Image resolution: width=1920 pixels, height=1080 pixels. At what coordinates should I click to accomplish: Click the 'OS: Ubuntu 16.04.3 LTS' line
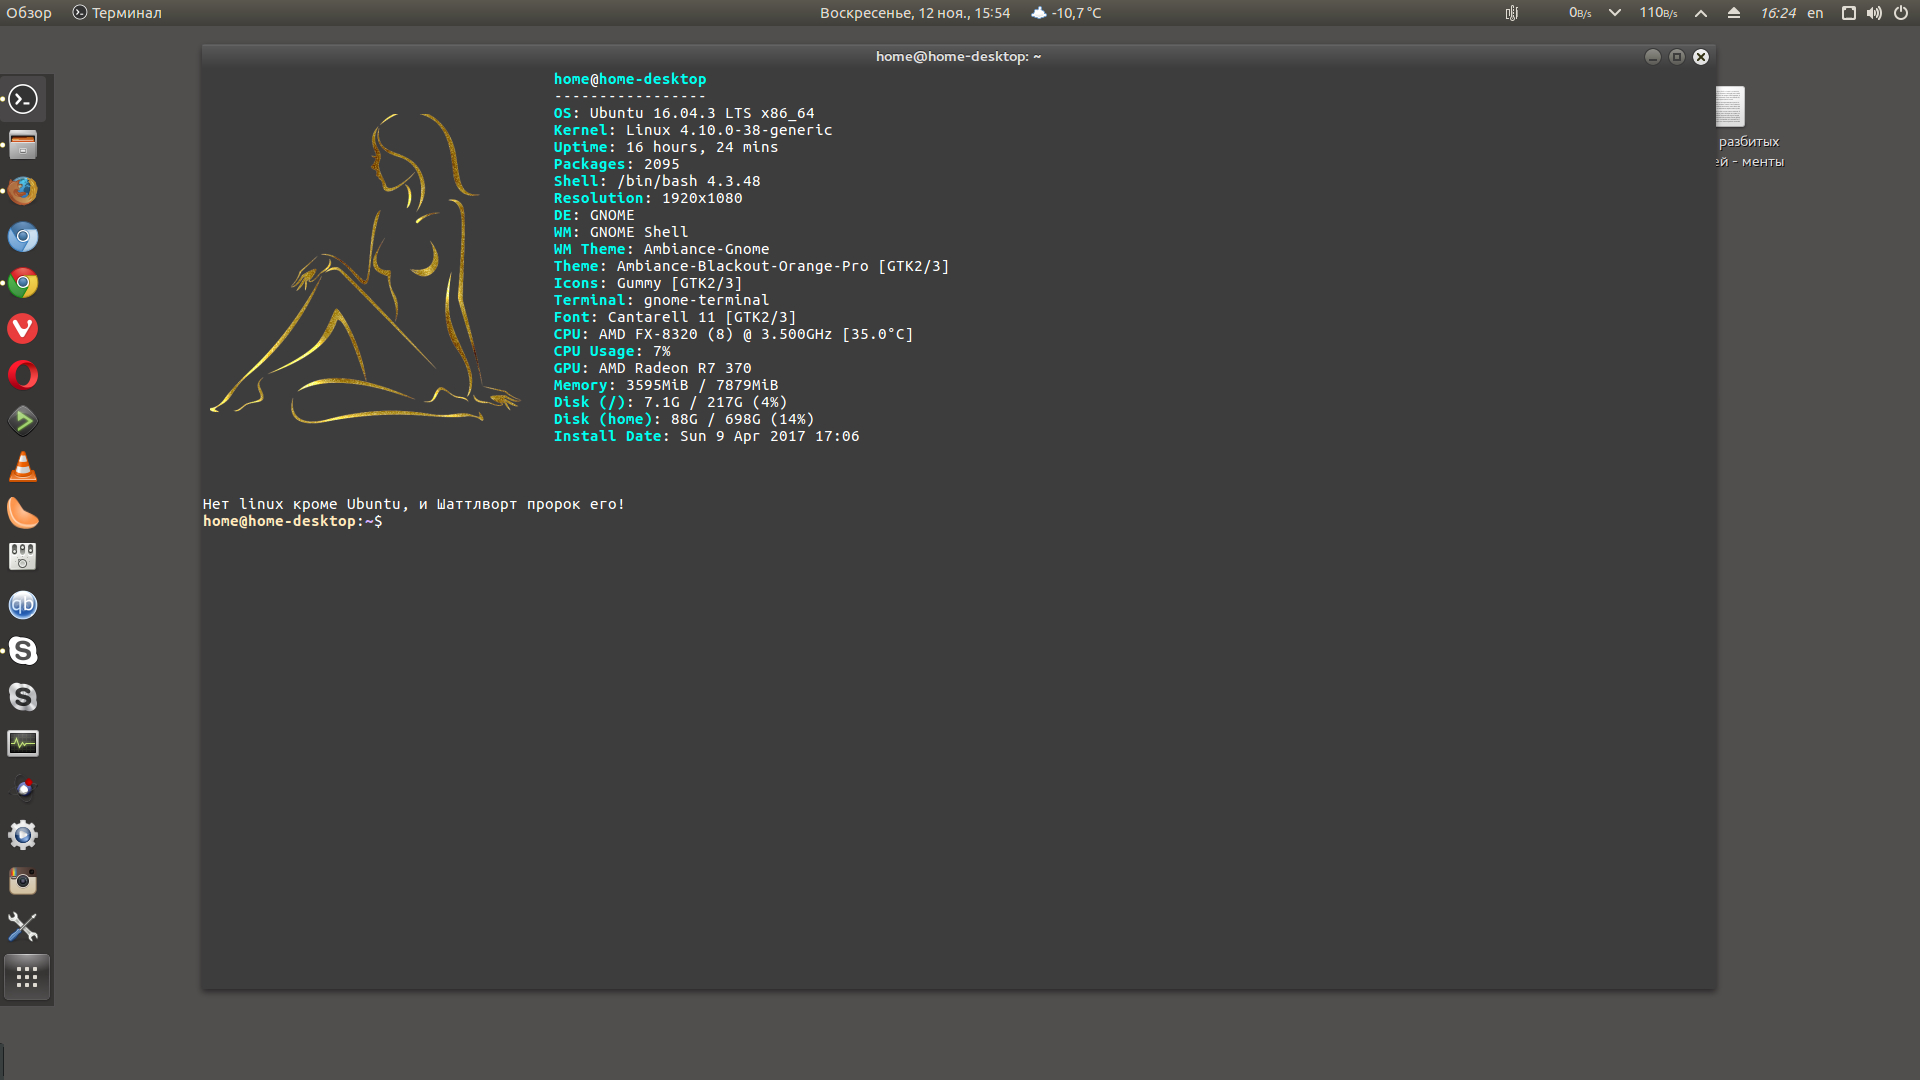coord(684,113)
